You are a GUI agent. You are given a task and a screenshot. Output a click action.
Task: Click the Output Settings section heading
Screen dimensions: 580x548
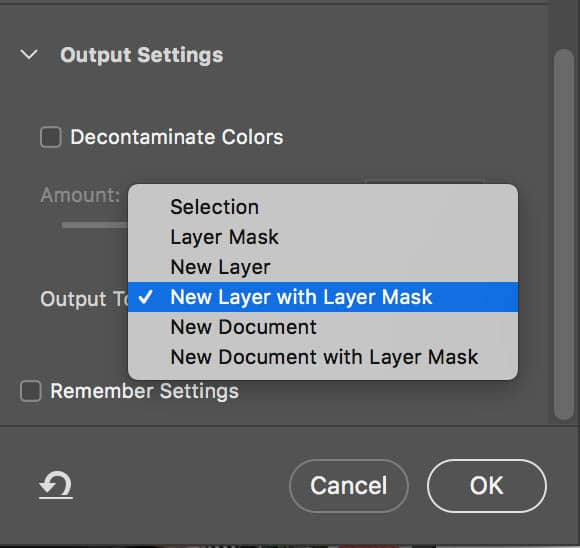(x=142, y=56)
